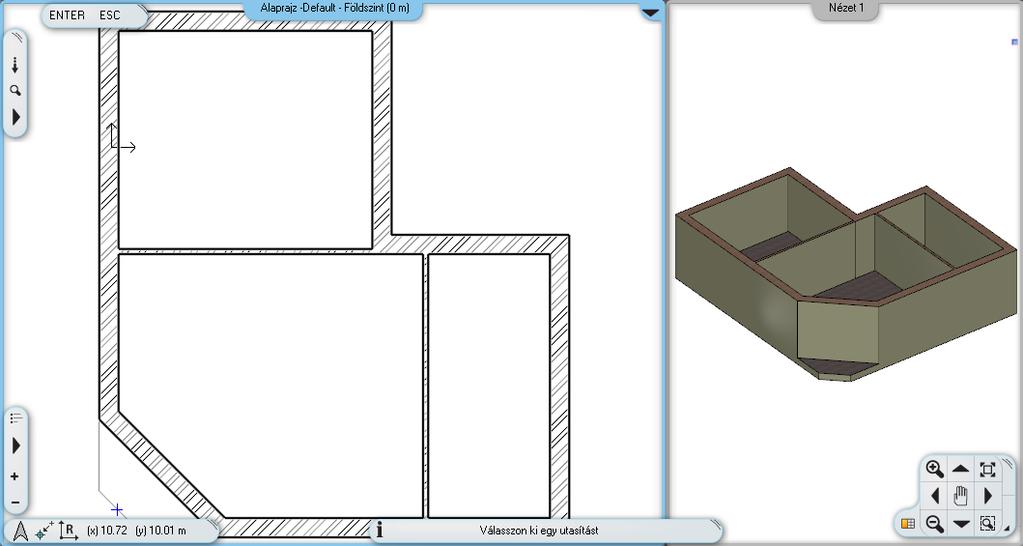
Task: Open the dropdown arrow at the floor plan's top-right
Action: click(x=651, y=12)
